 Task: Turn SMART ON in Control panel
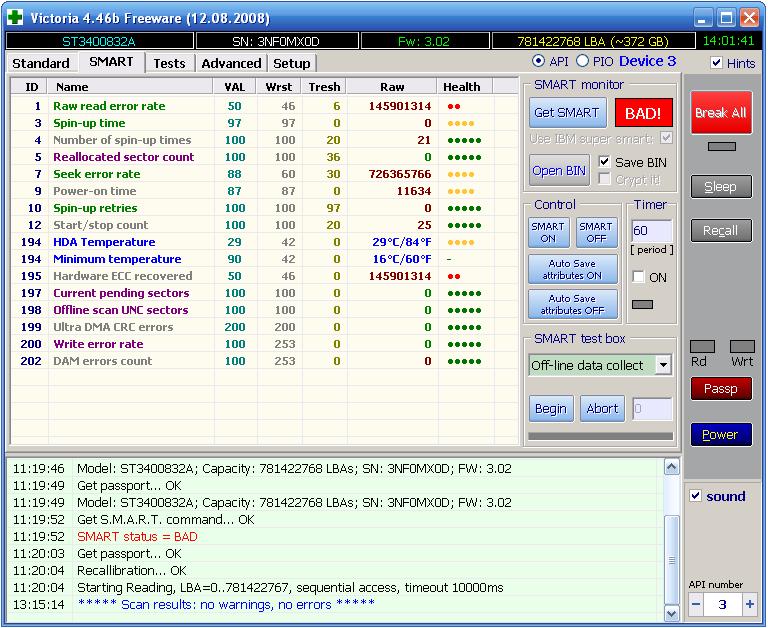point(548,232)
